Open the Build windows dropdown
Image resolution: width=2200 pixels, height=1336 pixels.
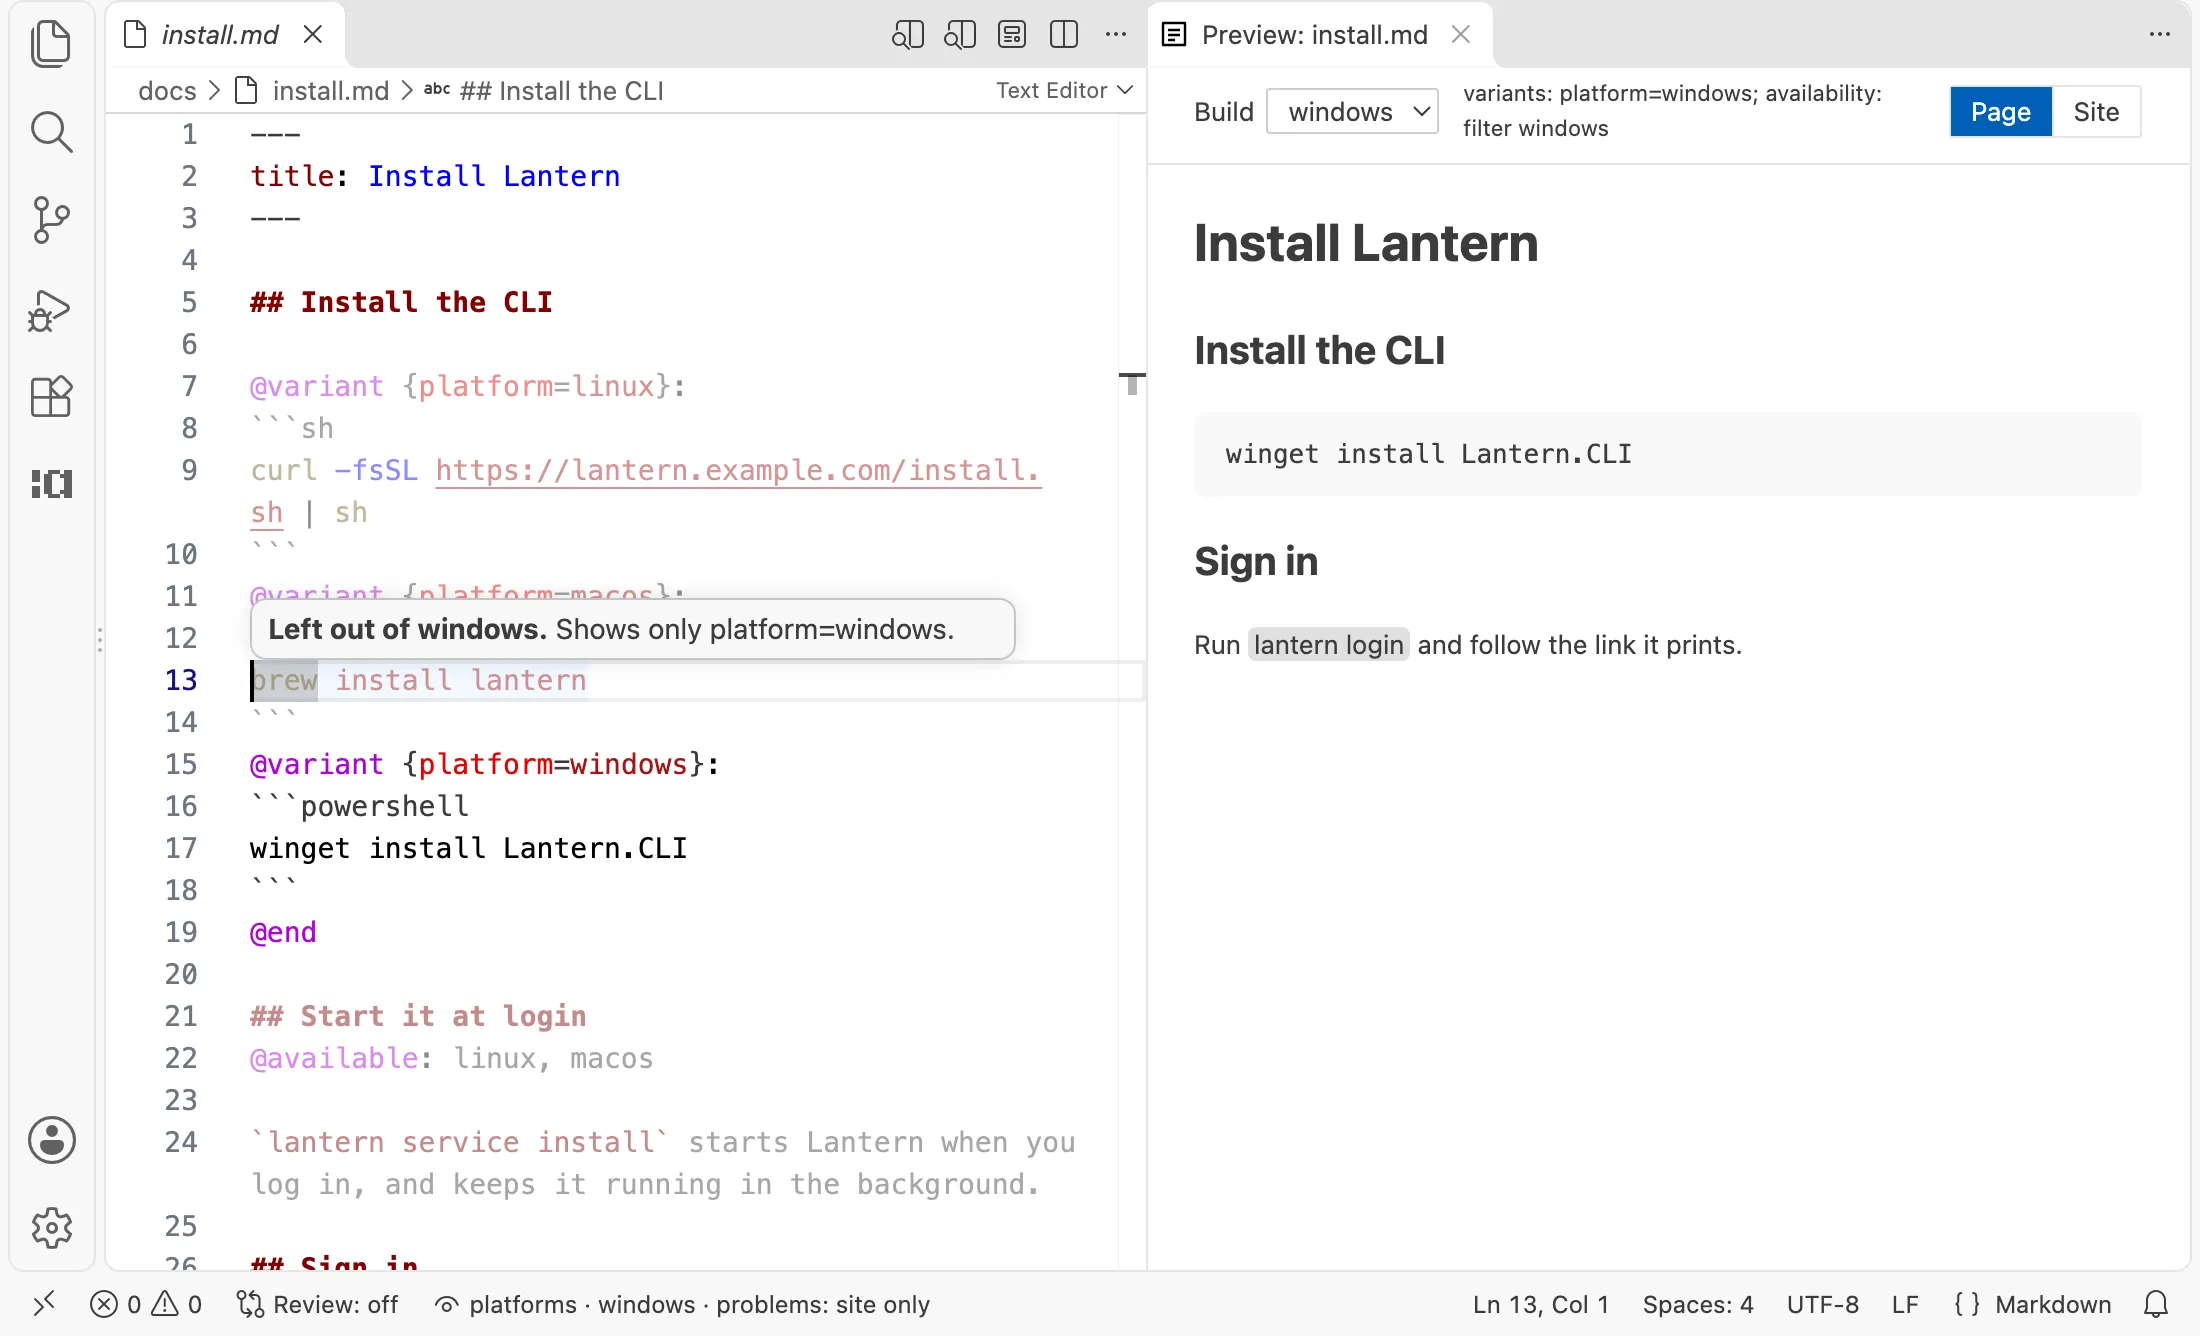(x=1352, y=112)
